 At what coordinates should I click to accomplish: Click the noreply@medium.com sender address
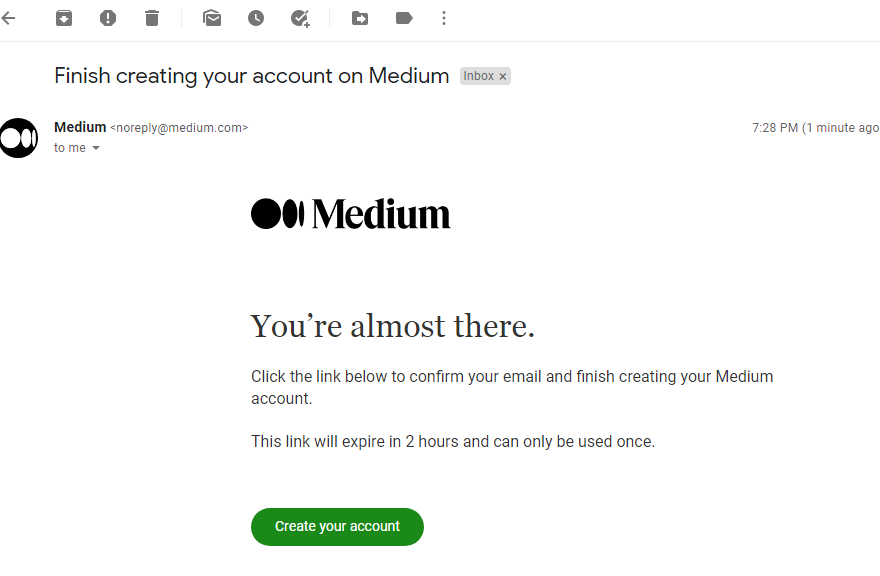[179, 128]
